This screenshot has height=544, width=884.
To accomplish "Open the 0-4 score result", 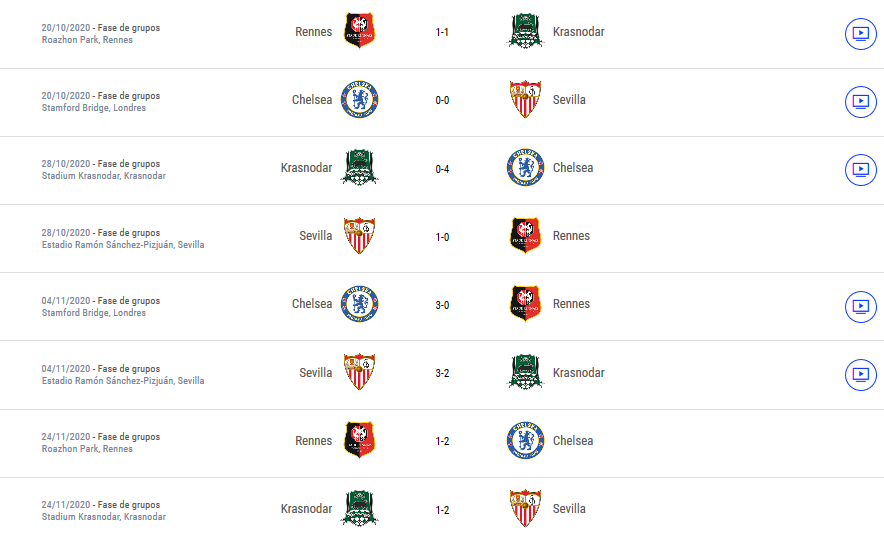I will (442, 169).
